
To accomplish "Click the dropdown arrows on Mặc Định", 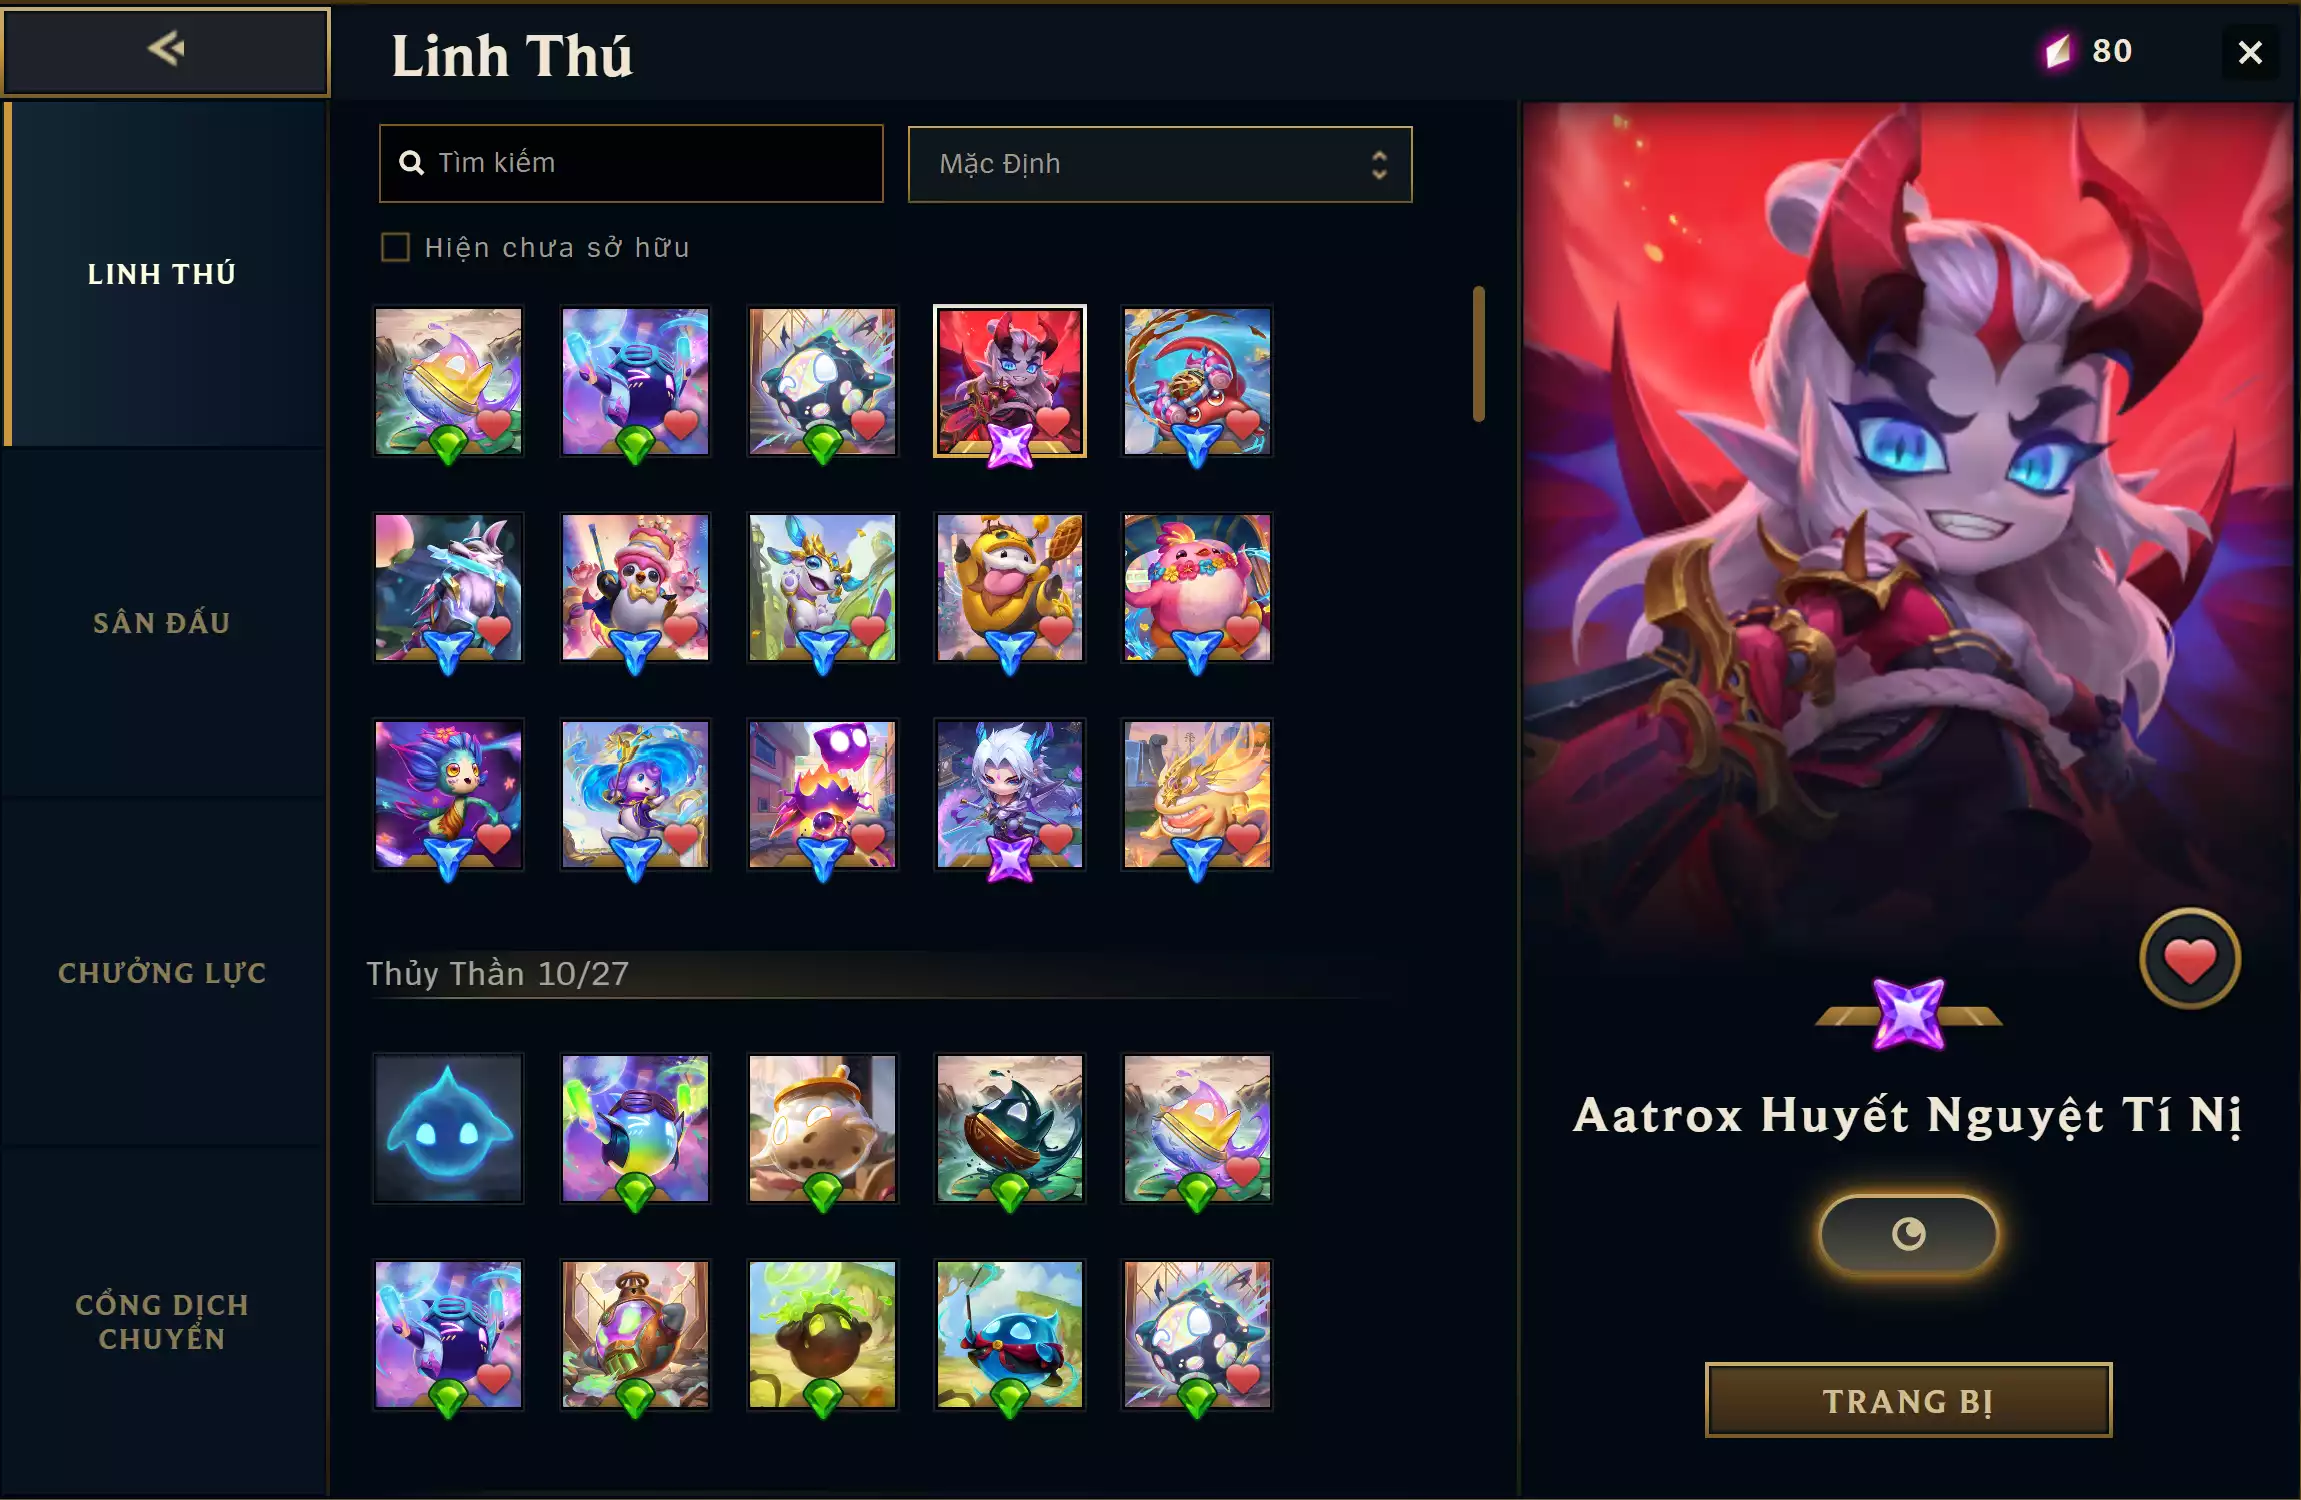I will [x=1379, y=164].
